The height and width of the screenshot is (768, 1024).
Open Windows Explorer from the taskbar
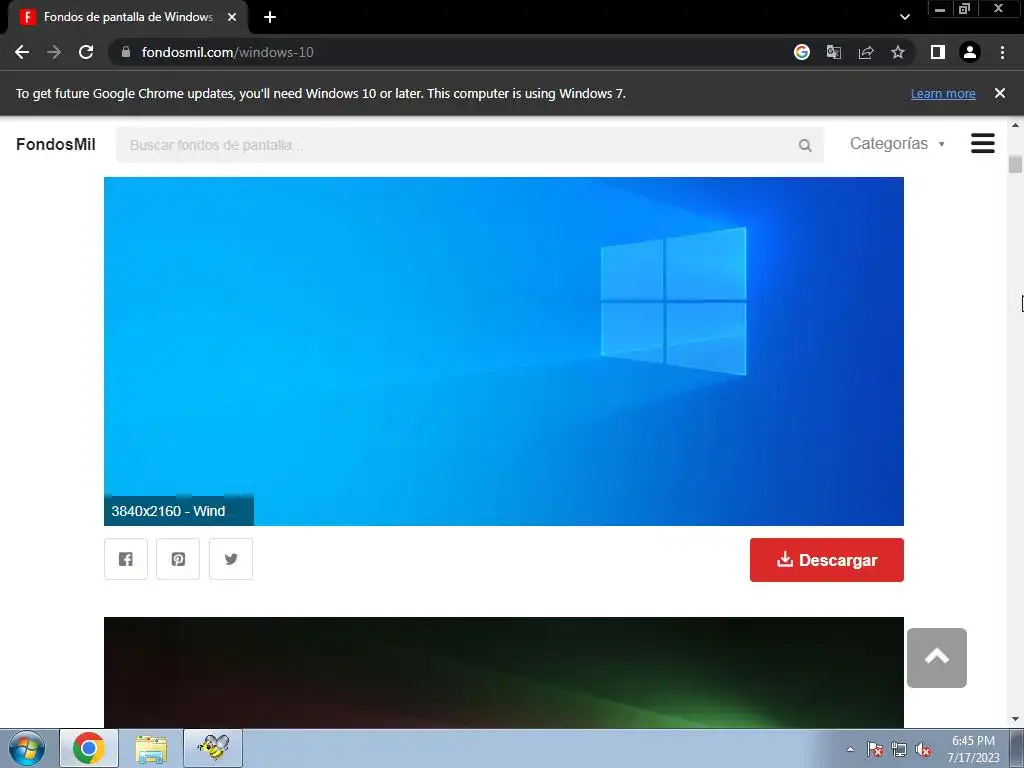(151, 748)
